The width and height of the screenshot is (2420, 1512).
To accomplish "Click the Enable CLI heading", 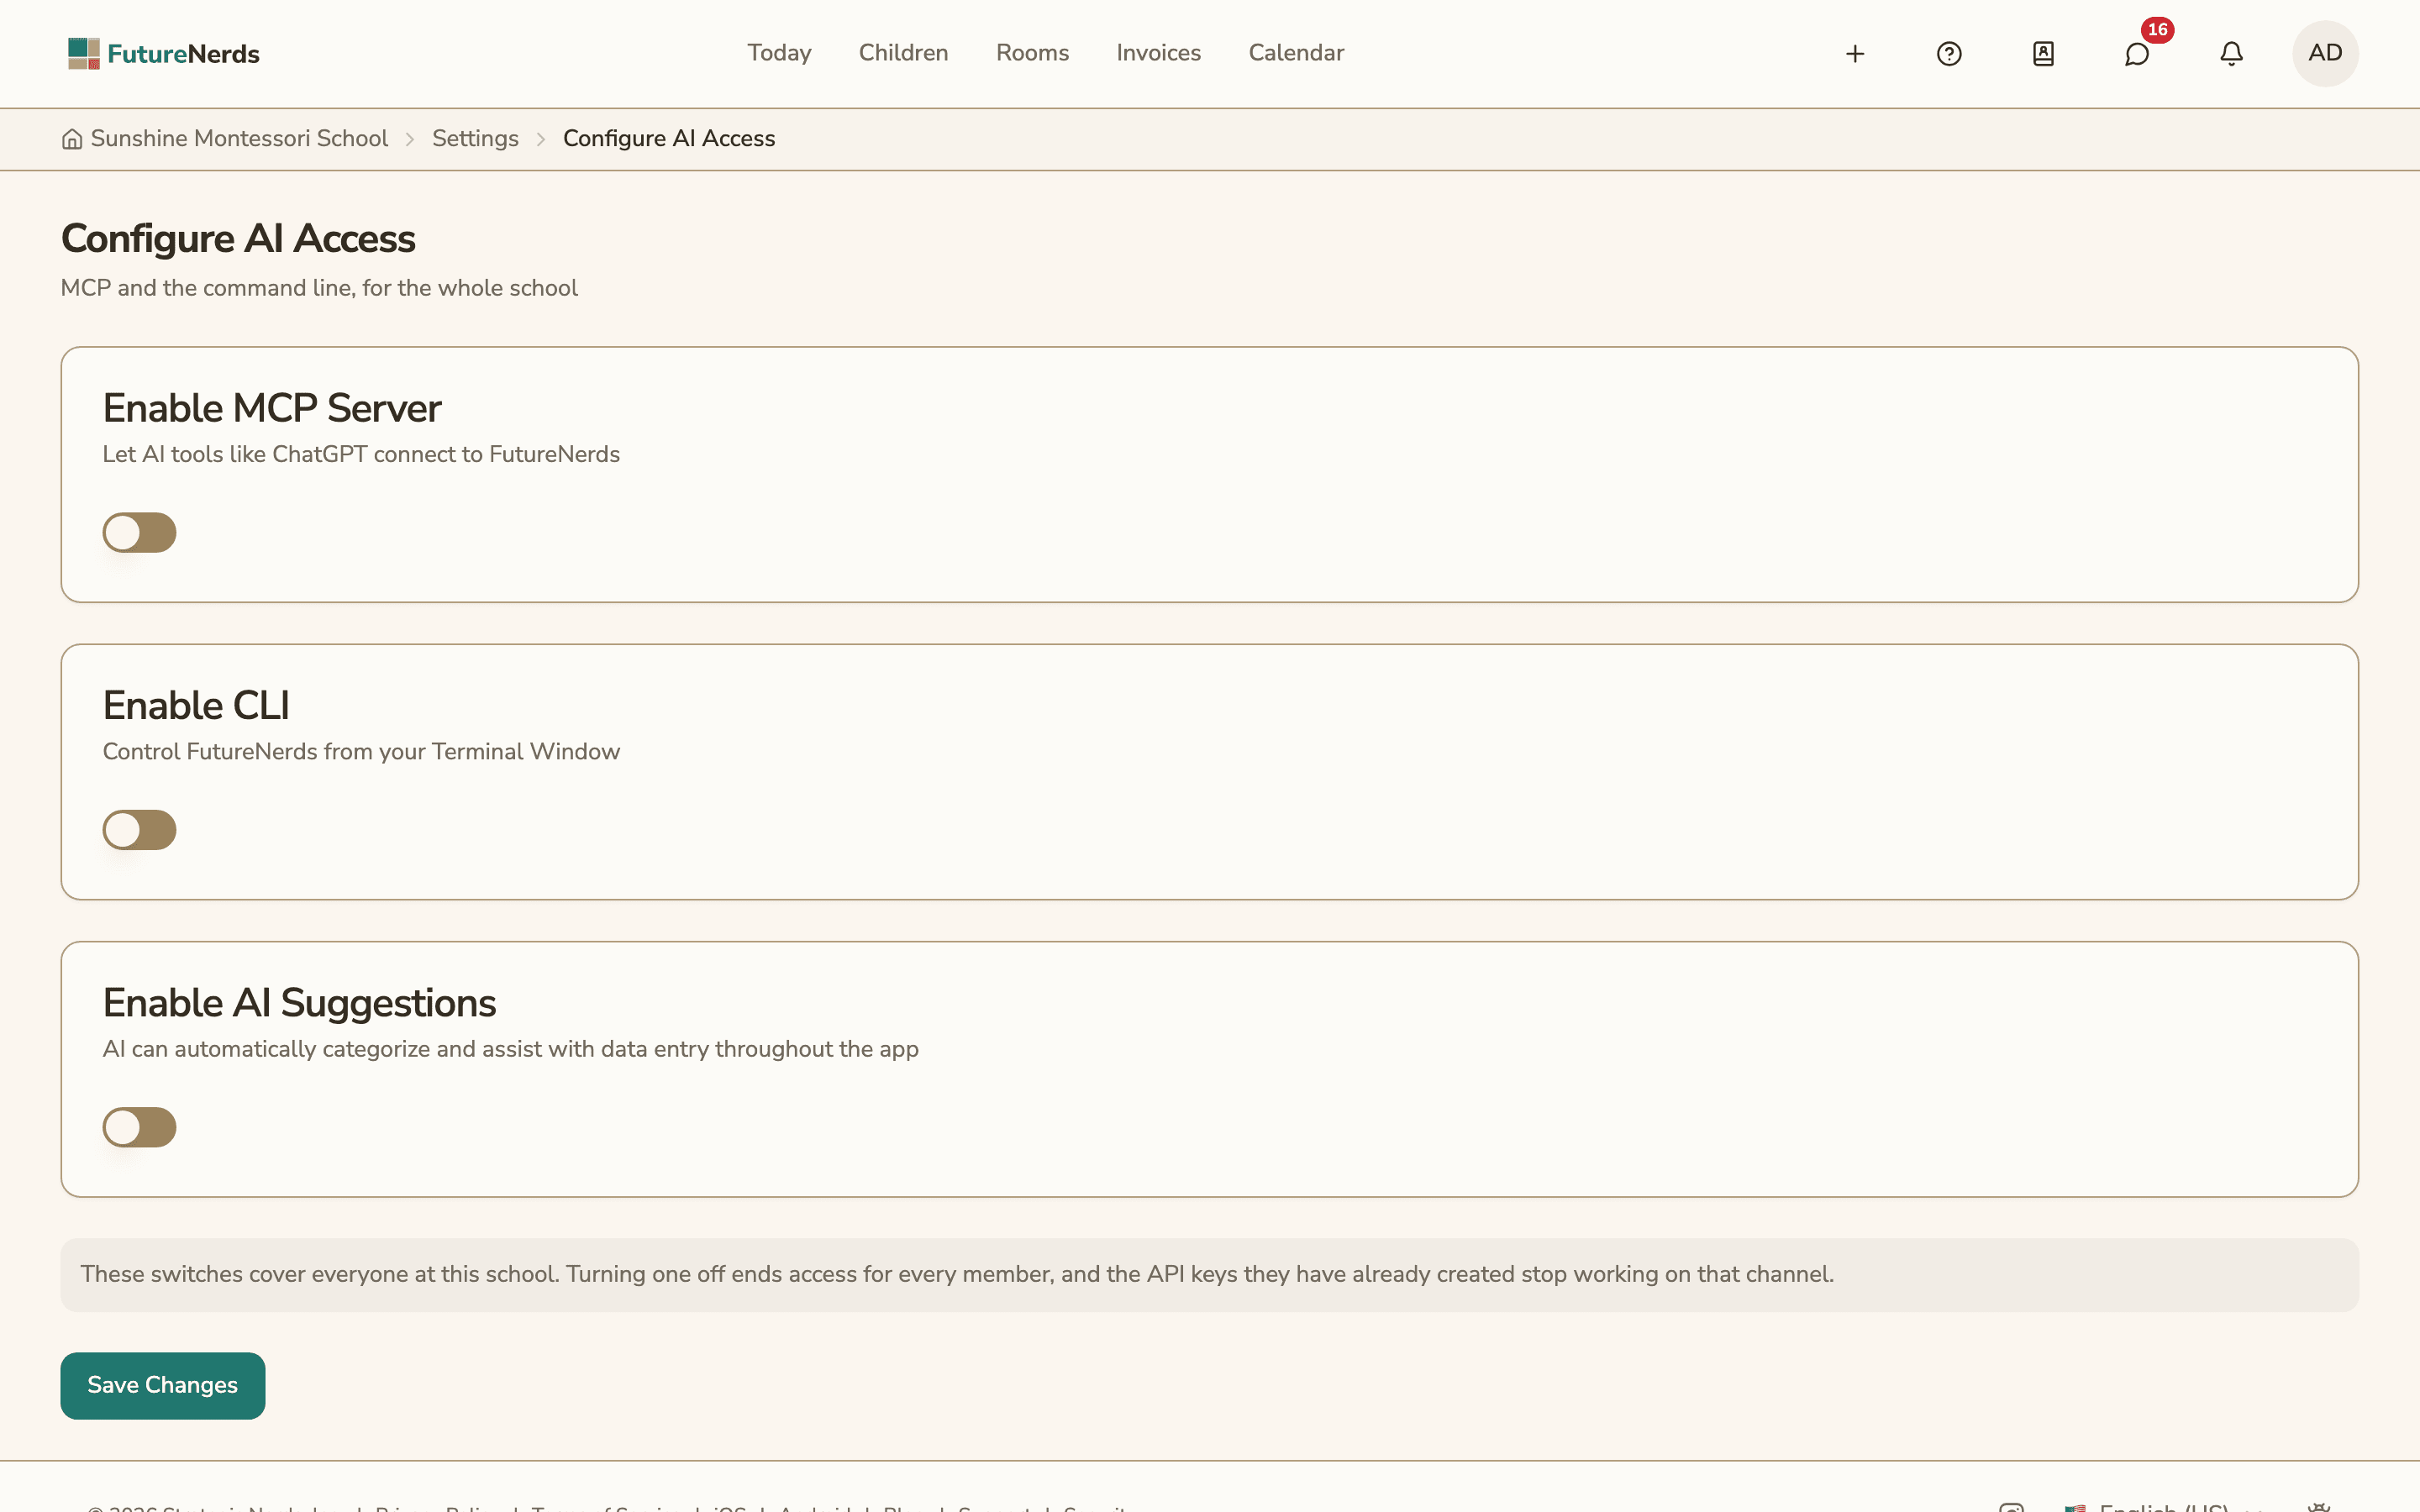I will 196,705.
